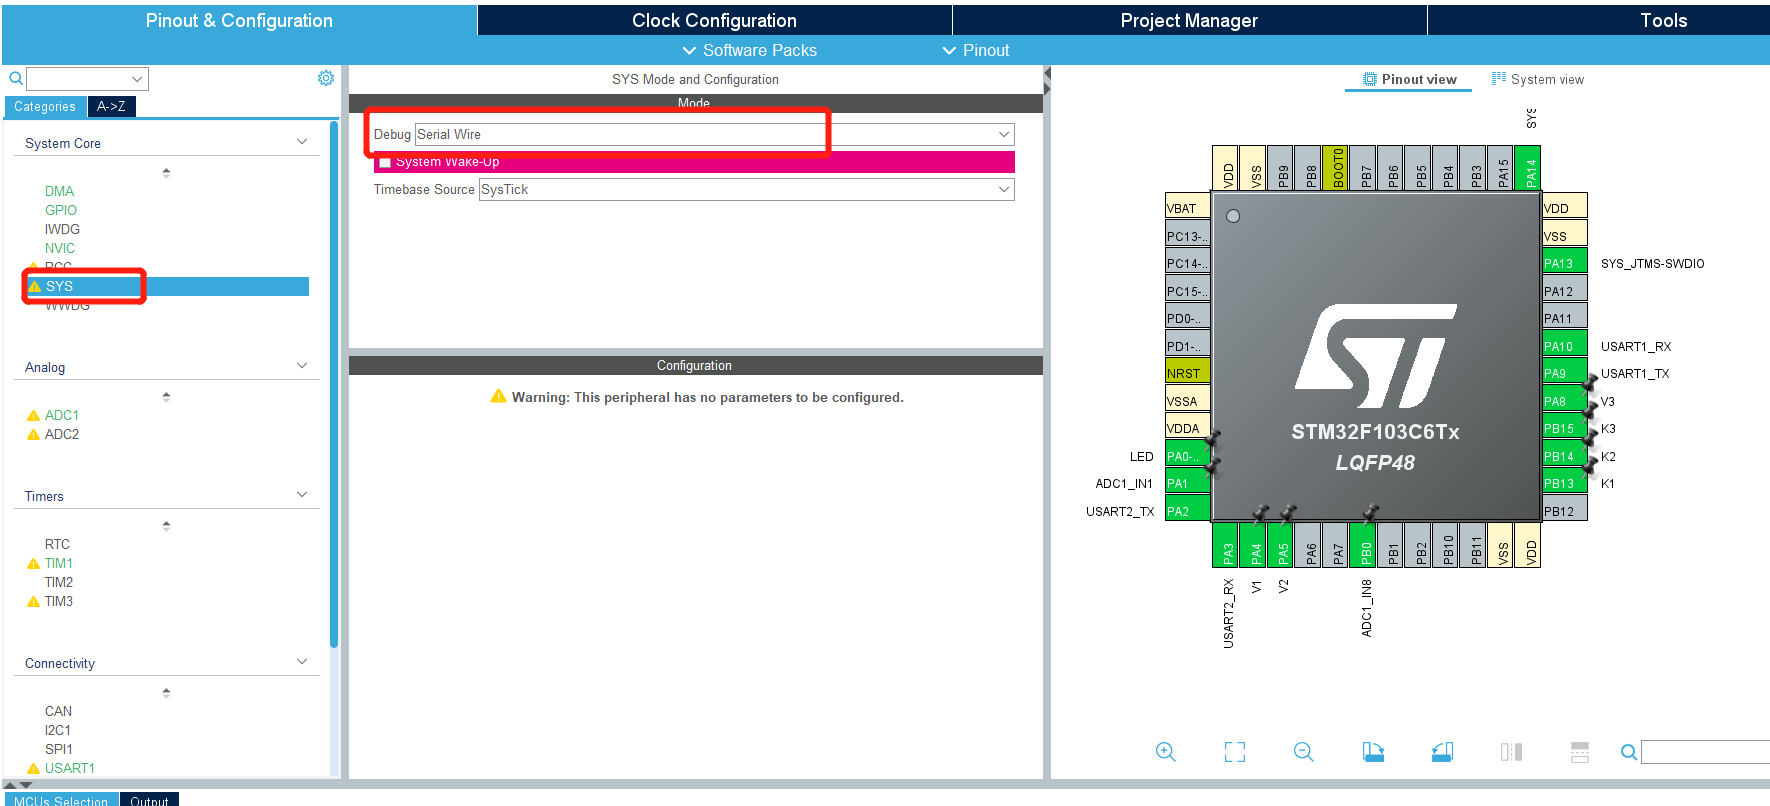1770x806 pixels.
Task: Select CAN under Connectivity
Action: click(58, 711)
